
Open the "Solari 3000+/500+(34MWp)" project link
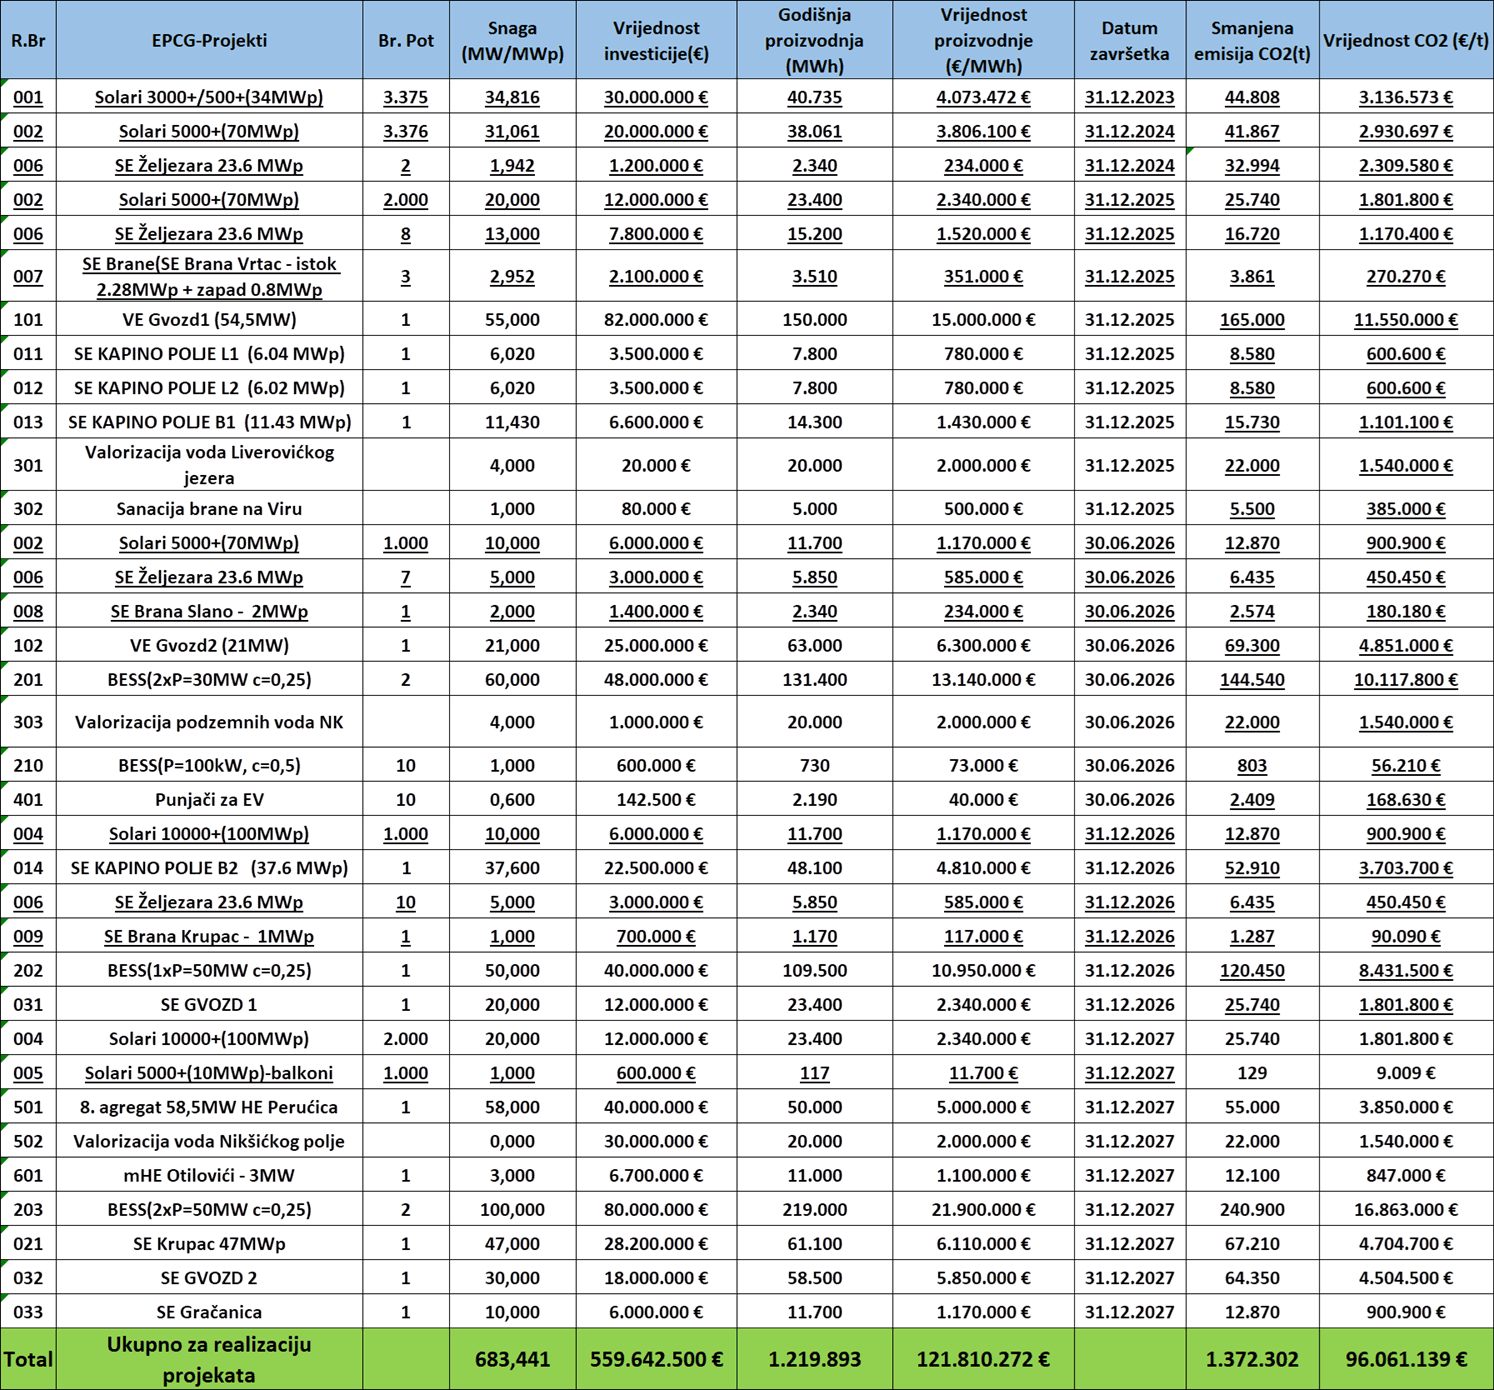(x=209, y=97)
